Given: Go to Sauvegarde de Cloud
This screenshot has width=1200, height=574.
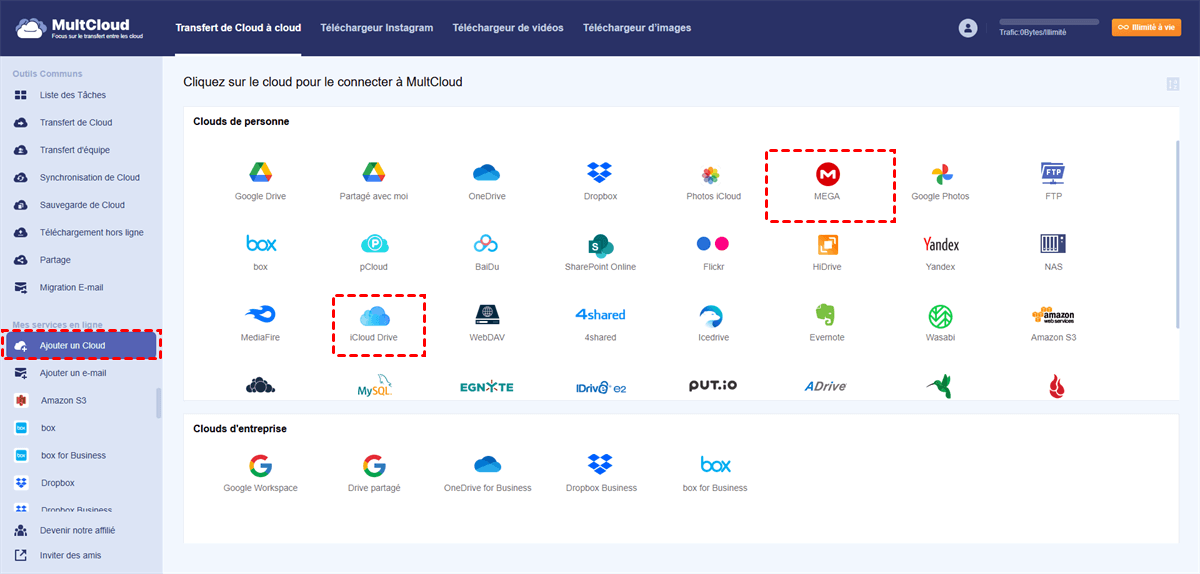Looking at the screenshot, I should [x=80, y=205].
